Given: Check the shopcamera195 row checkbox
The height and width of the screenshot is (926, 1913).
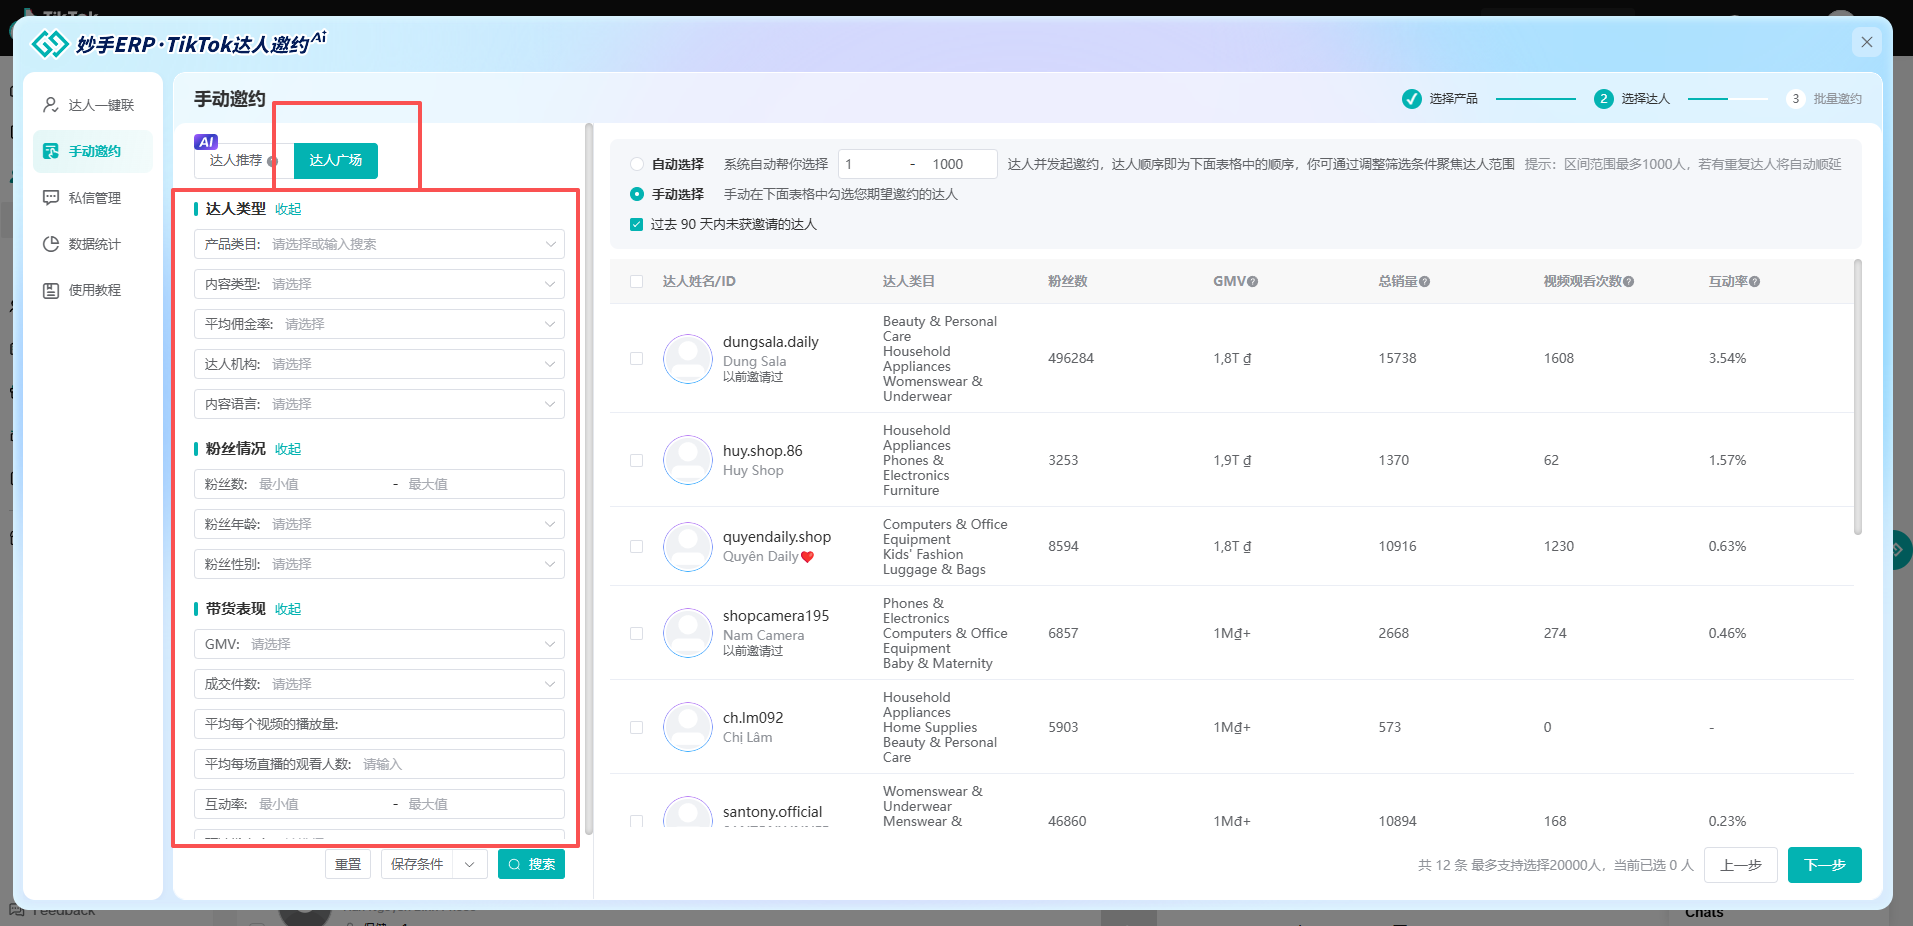Looking at the screenshot, I should tap(636, 633).
